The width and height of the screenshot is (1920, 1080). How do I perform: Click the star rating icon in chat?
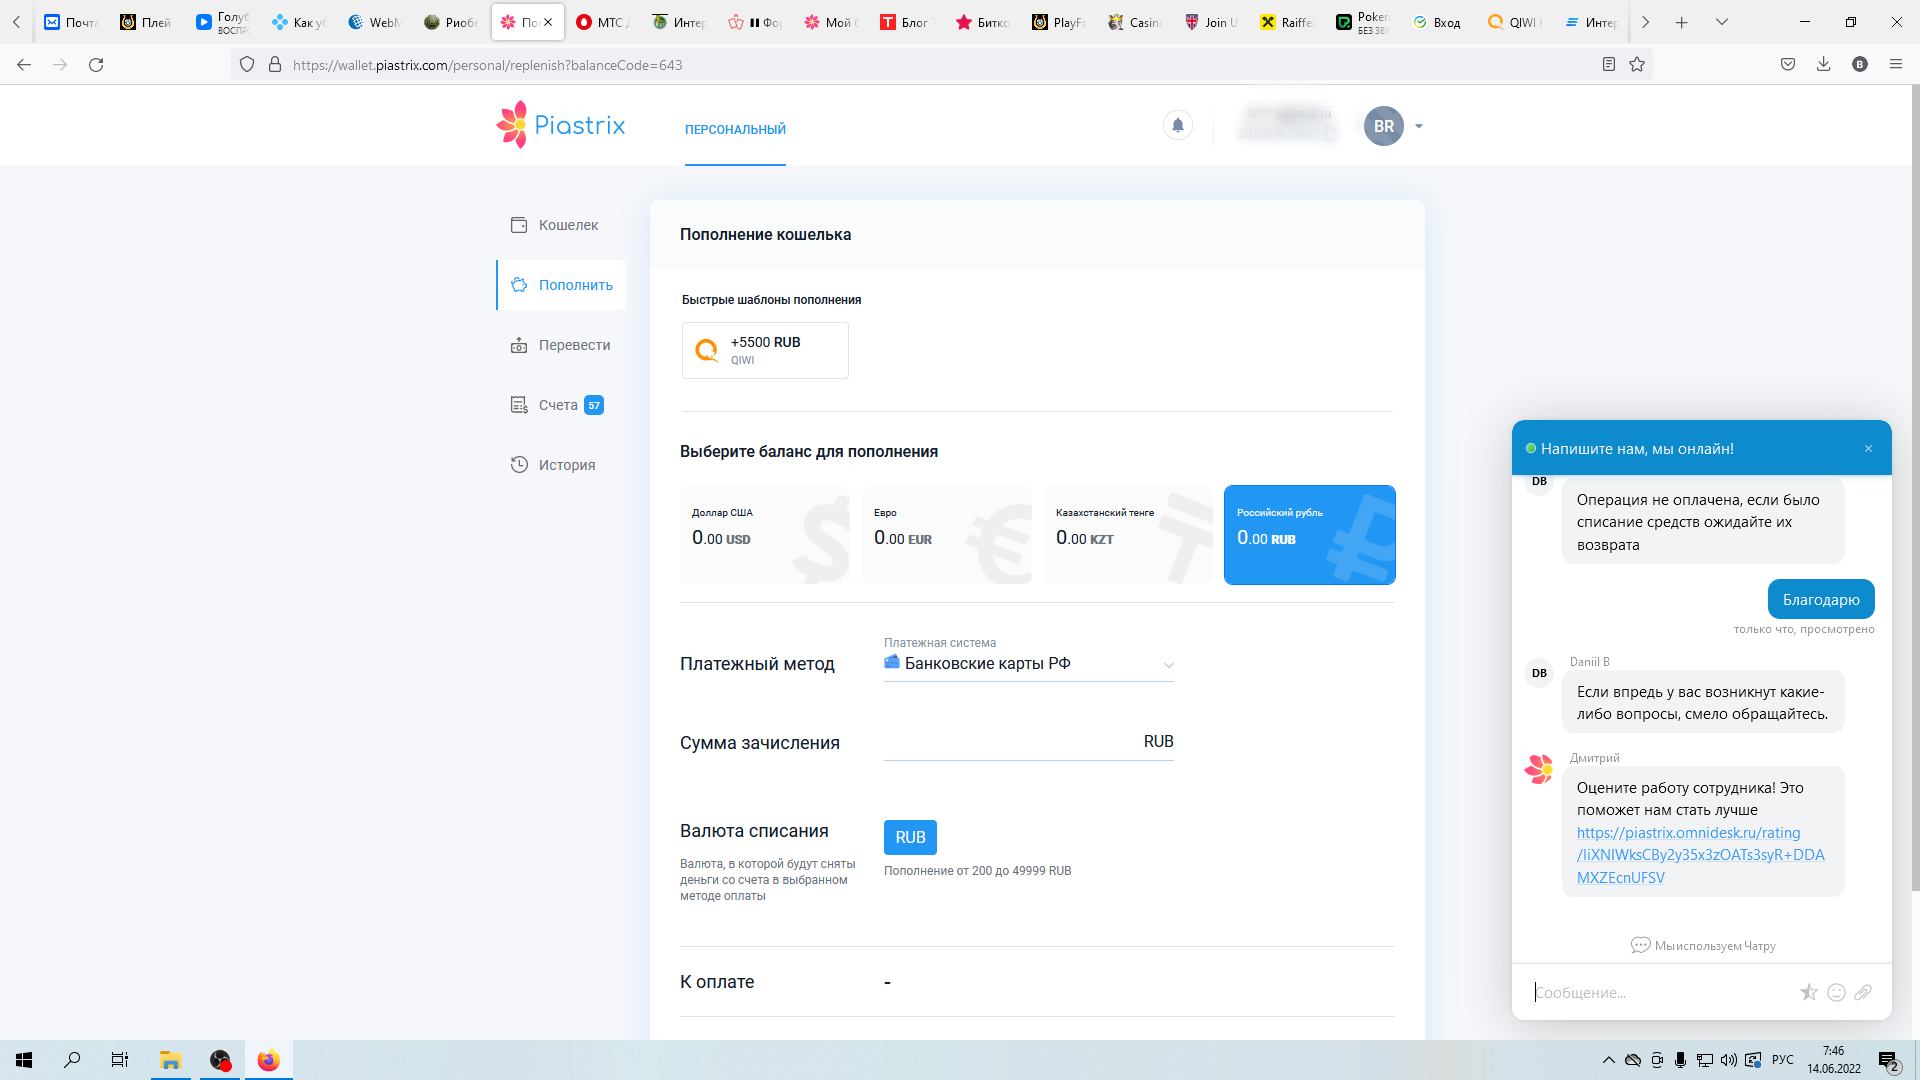(x=1808, y=992)
